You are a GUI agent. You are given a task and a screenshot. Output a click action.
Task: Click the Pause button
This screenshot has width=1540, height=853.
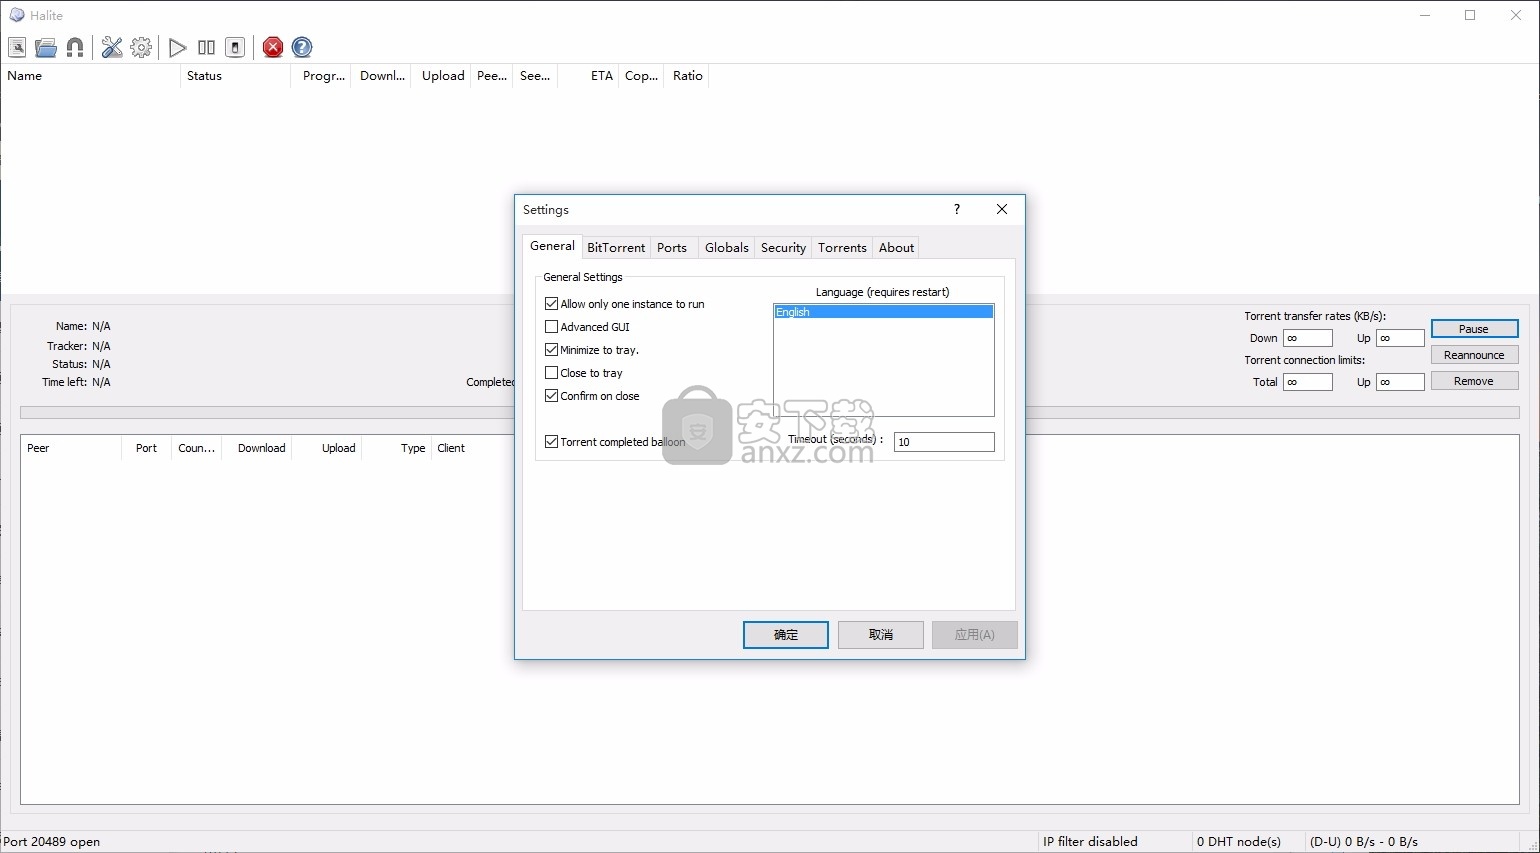pyautogui.click(x=1474, y=329)
